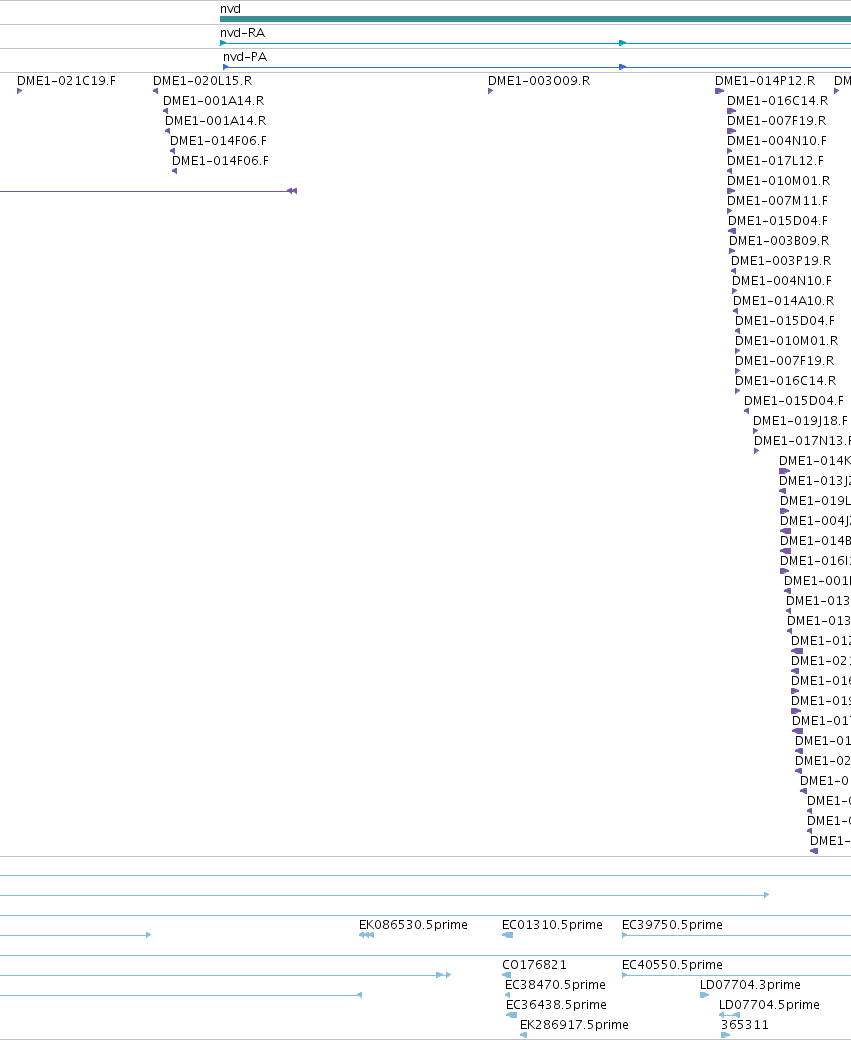Click the arrow glyph under DME1-021C19.F

tap(19, 91)
